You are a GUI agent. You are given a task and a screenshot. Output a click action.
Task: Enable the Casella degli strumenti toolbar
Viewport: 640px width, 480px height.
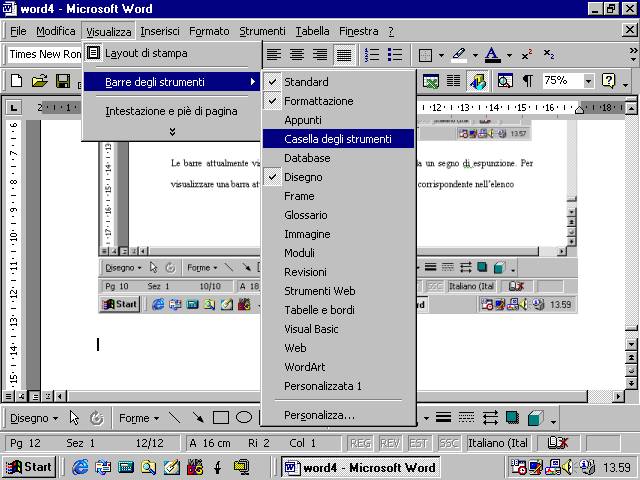pyautogui.click(x=338, y=139)
